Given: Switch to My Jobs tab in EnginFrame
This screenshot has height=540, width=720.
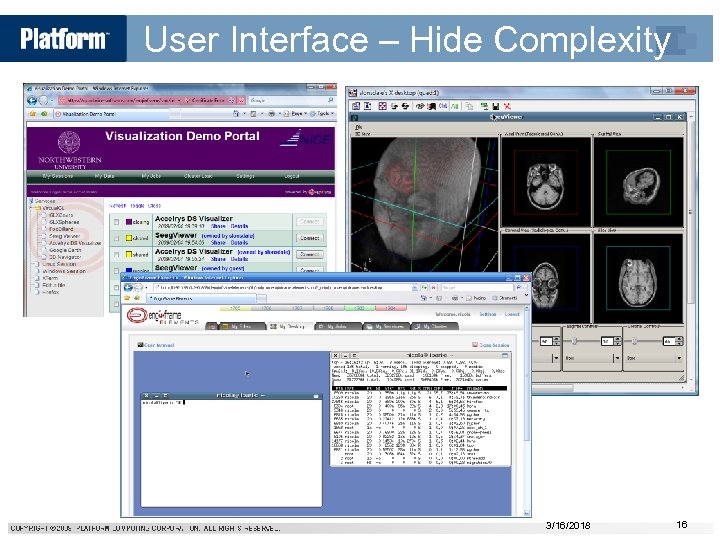Looking at the screenshot, I should [x=337, y=326].
